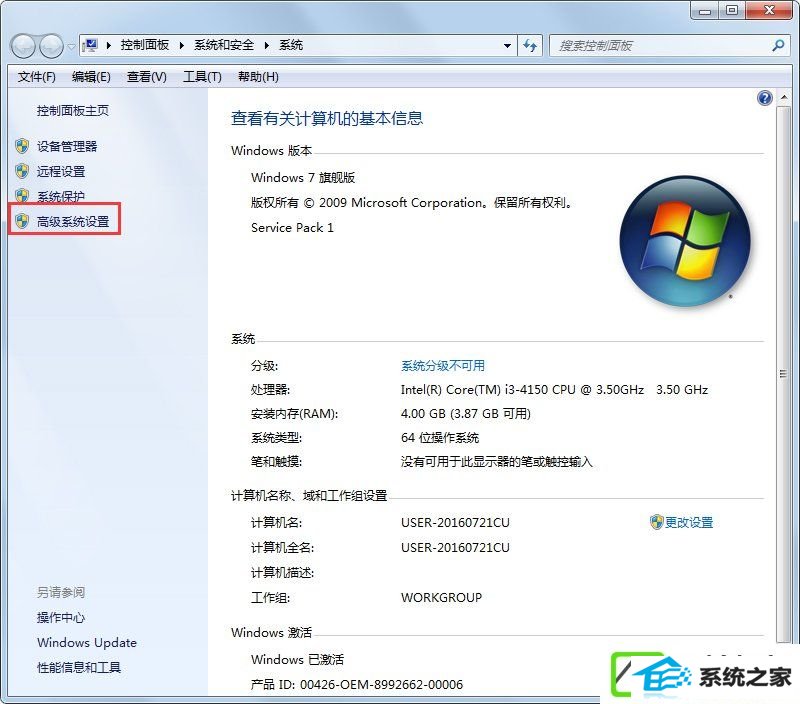800x704 pixels.
Task: Click the shield icon beside 系统保护
Action: [x=22, y=195]
